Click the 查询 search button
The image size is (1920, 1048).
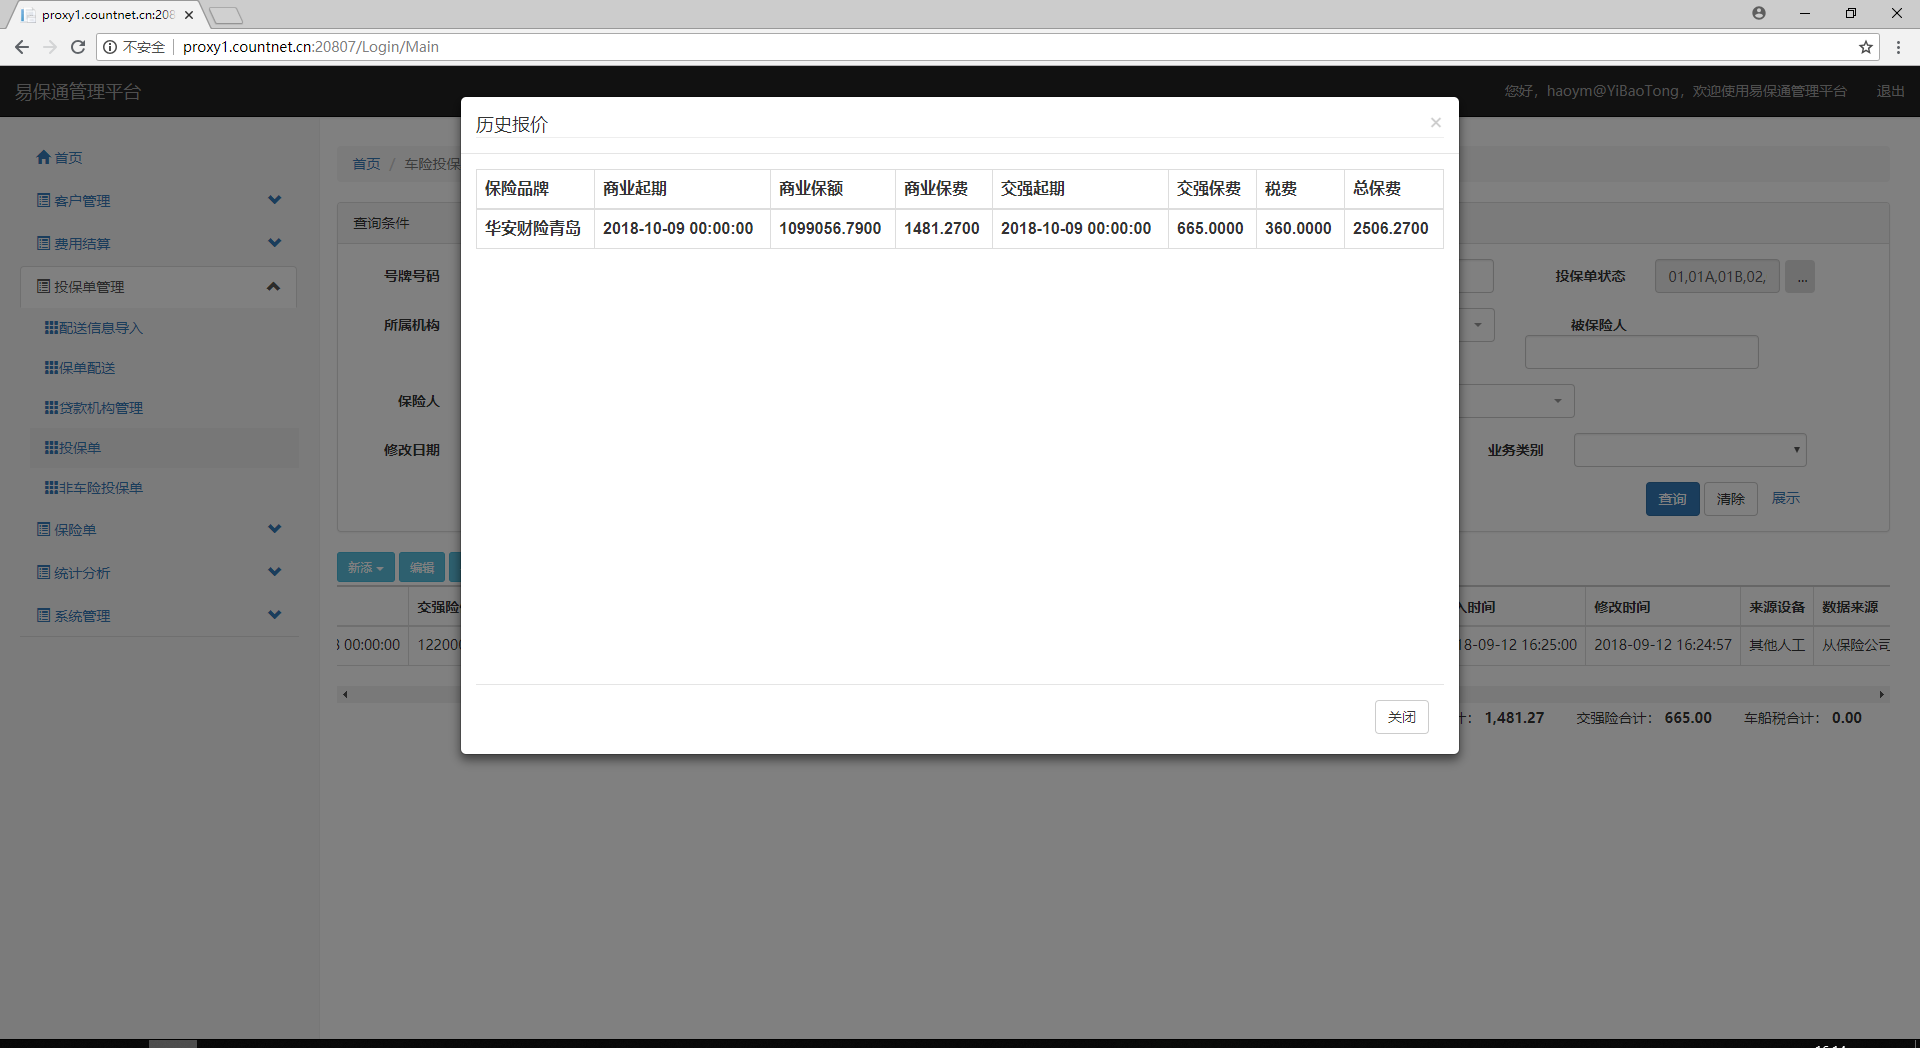click(x=1672, y=499)
